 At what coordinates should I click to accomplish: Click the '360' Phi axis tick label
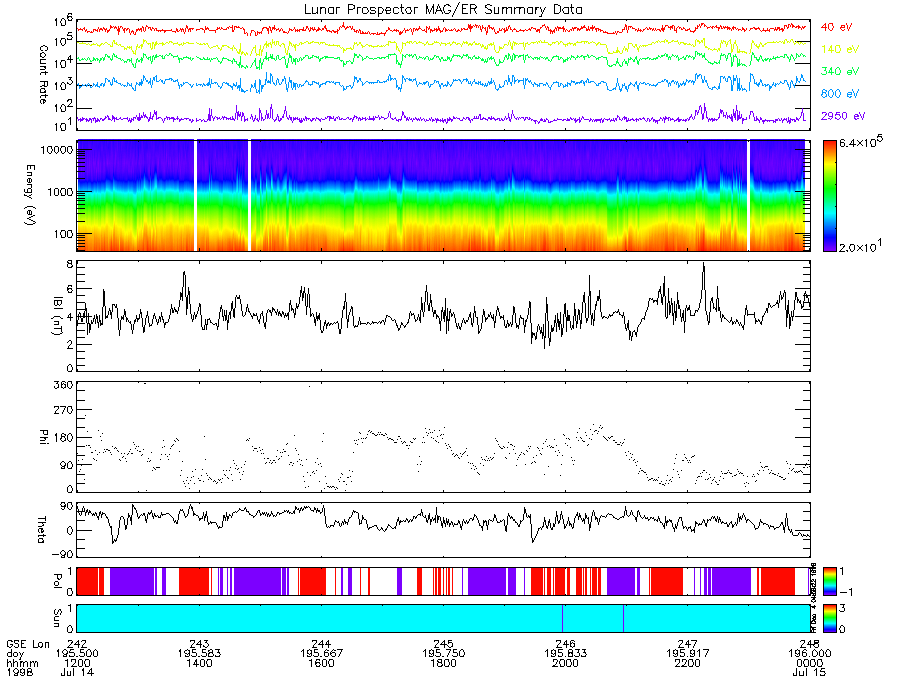64,385
